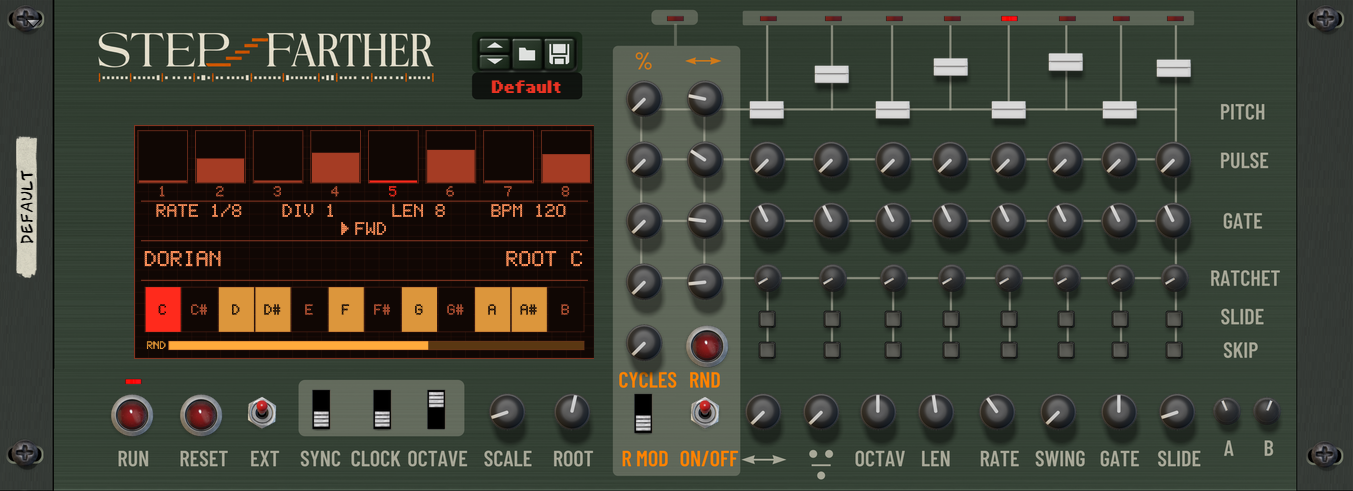Click the bottom RATE knob

tap(999, 412)
